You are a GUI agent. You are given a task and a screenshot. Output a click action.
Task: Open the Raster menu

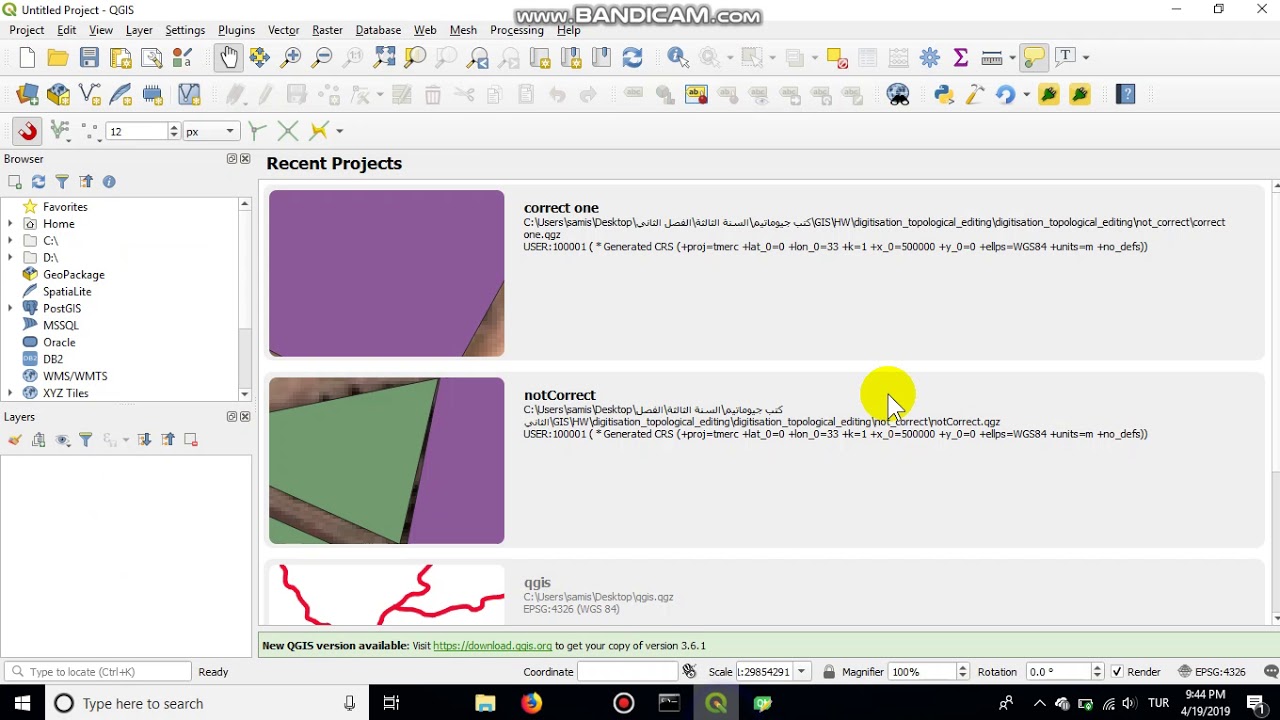(327, 30)
